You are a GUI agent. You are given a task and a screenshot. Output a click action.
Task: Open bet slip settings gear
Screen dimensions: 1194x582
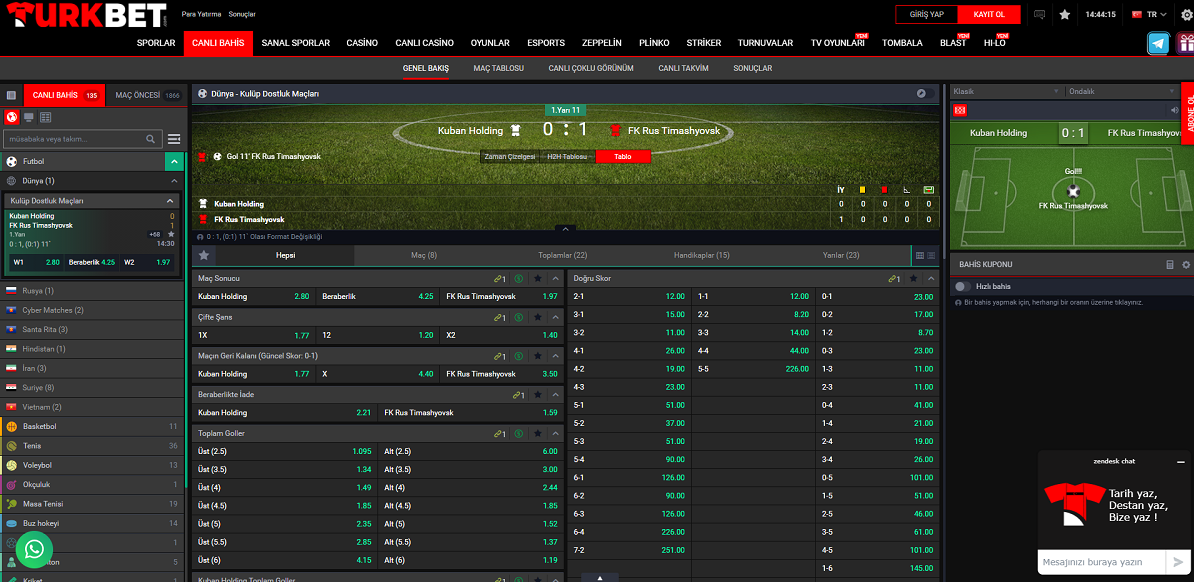click(1186, 264)
